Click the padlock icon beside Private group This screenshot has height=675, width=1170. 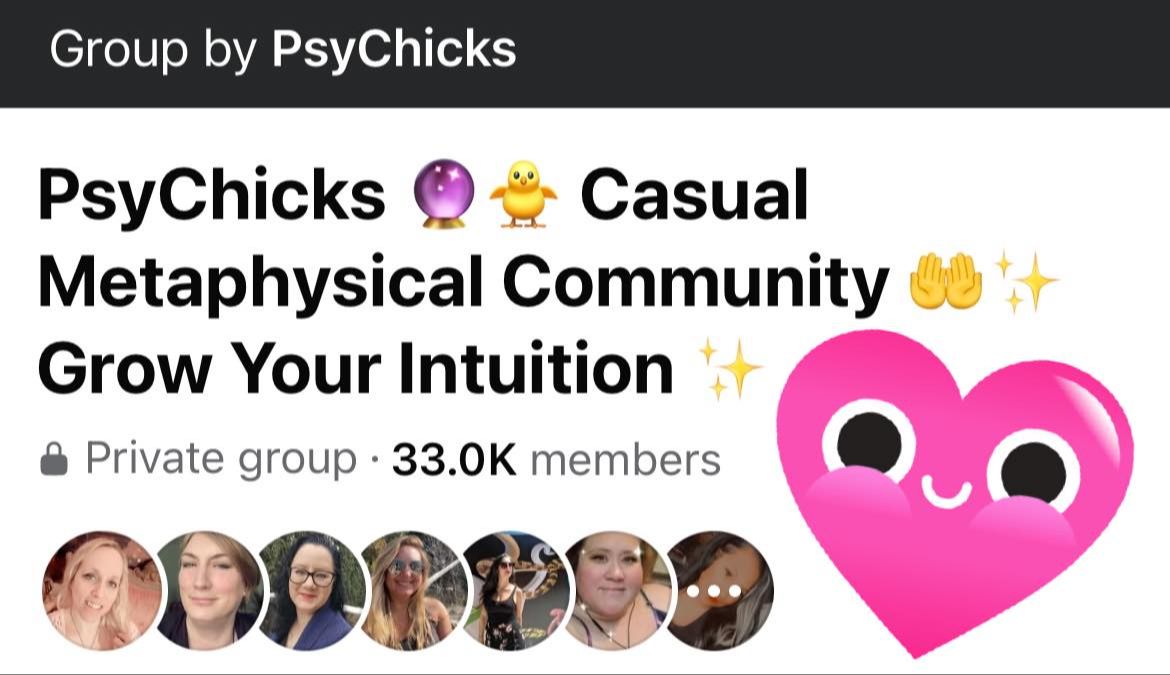(54, 459)
